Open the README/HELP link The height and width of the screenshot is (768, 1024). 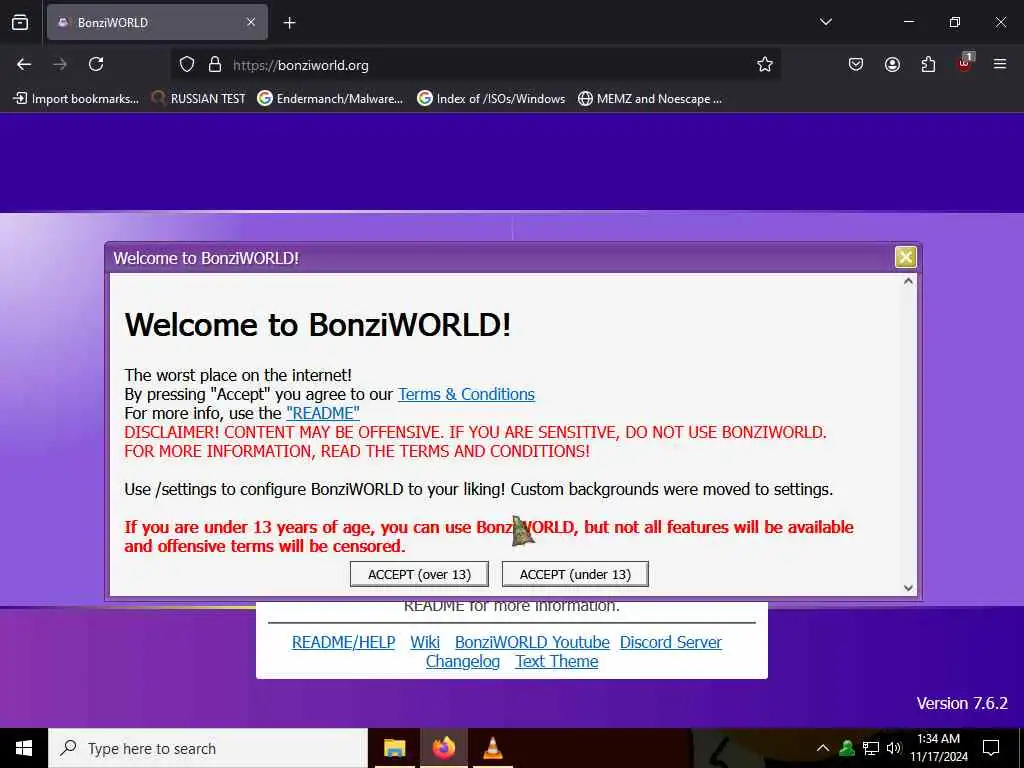(x=344, y=642)
